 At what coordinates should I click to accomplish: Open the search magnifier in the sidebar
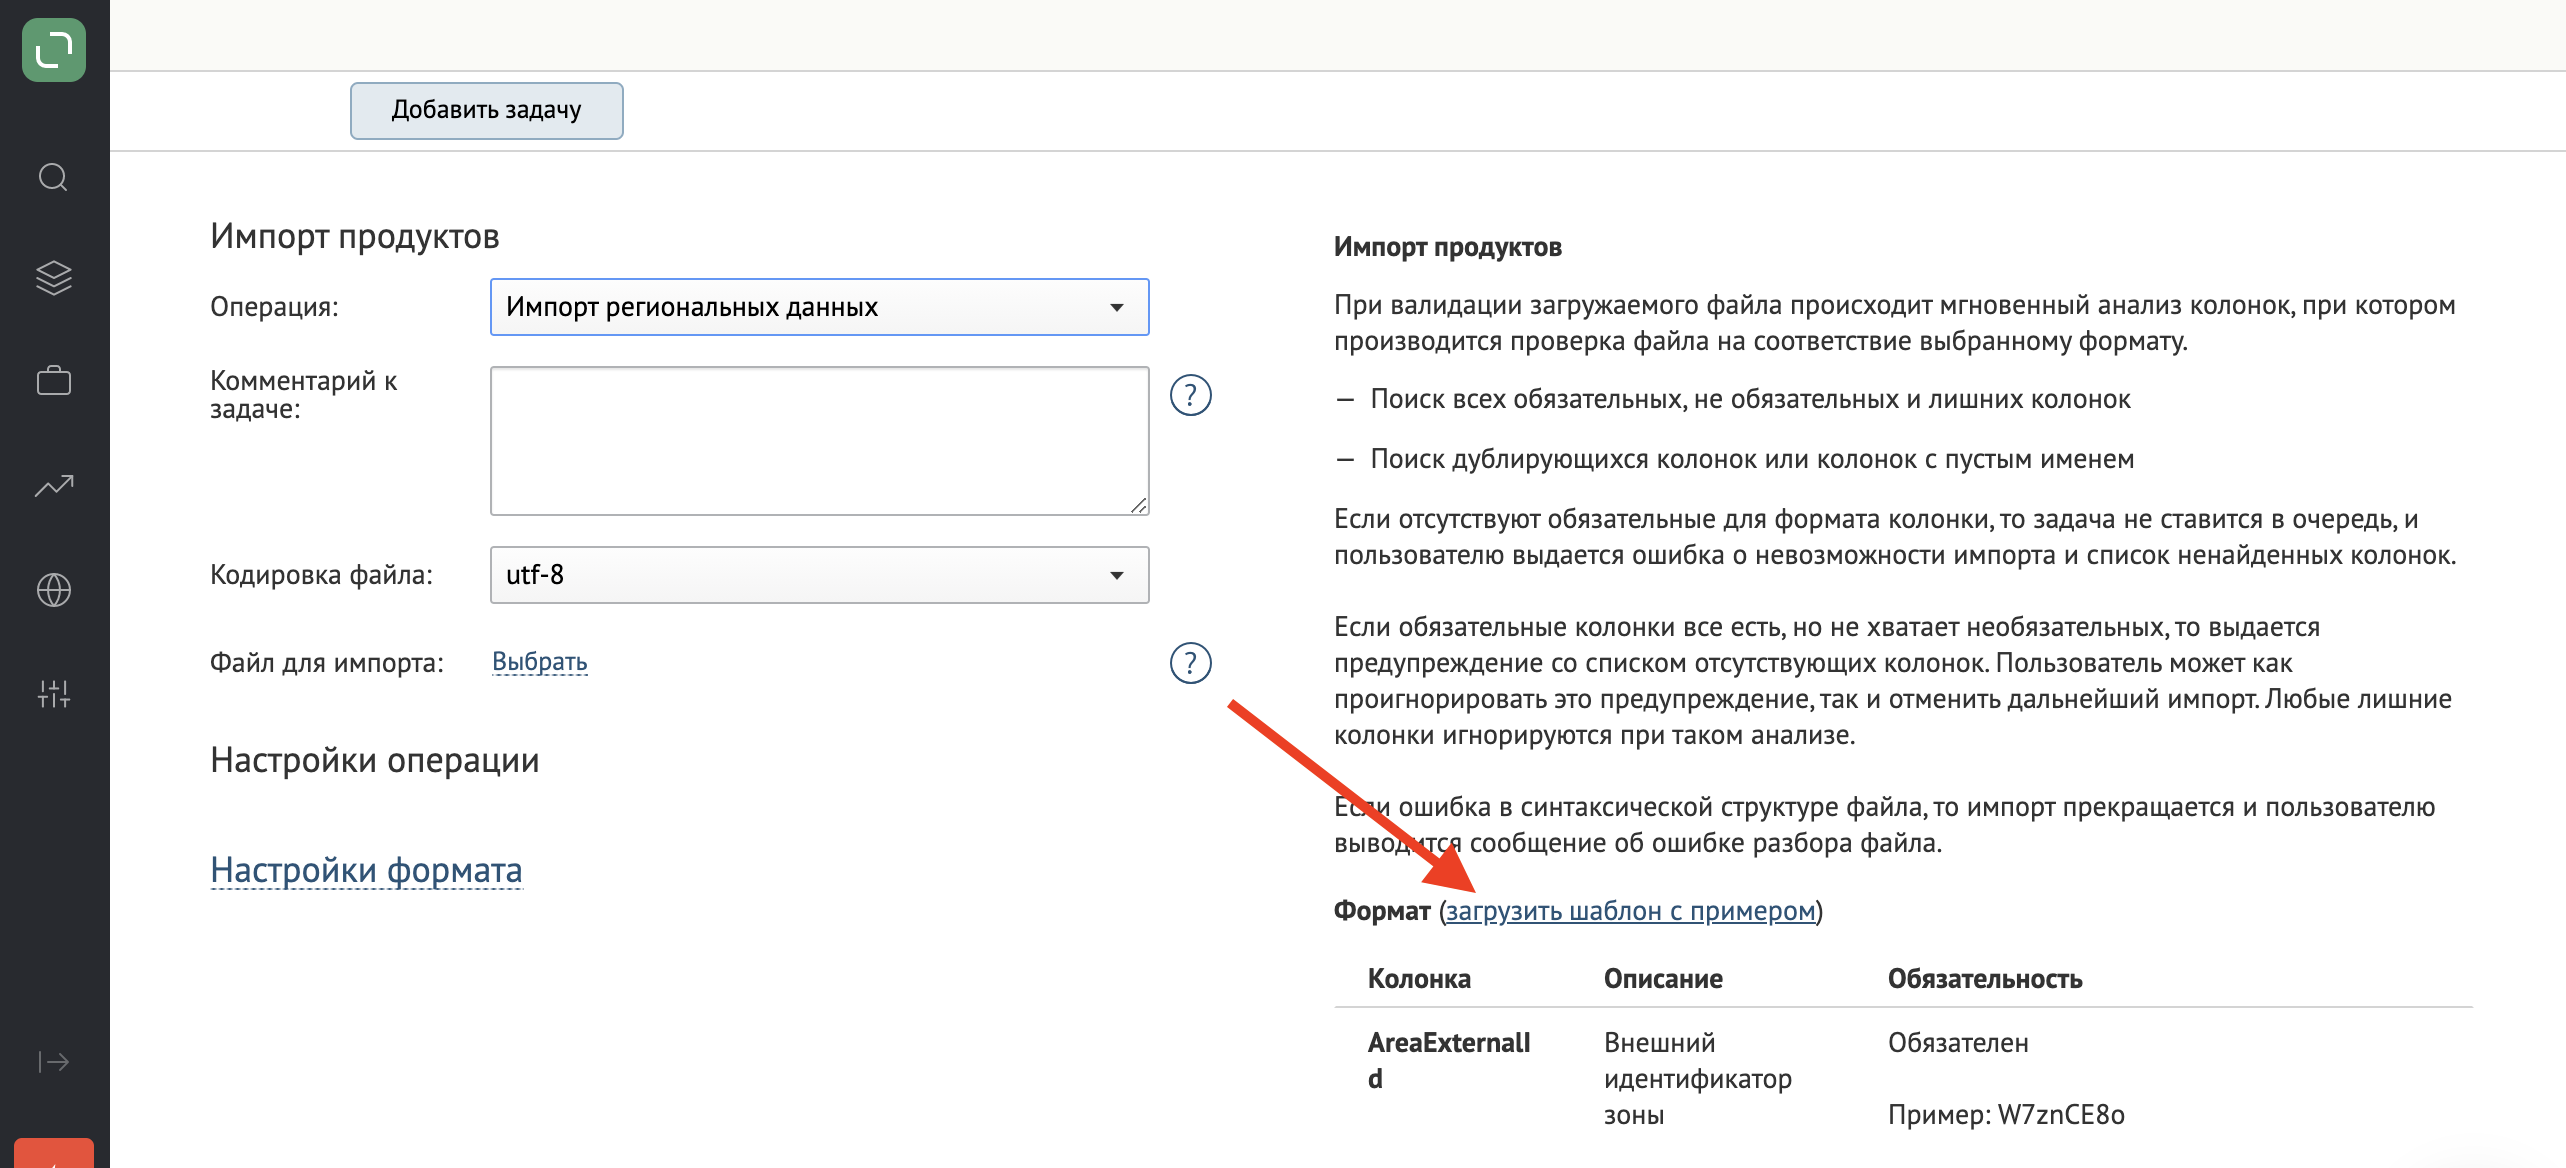click(54, 177)
